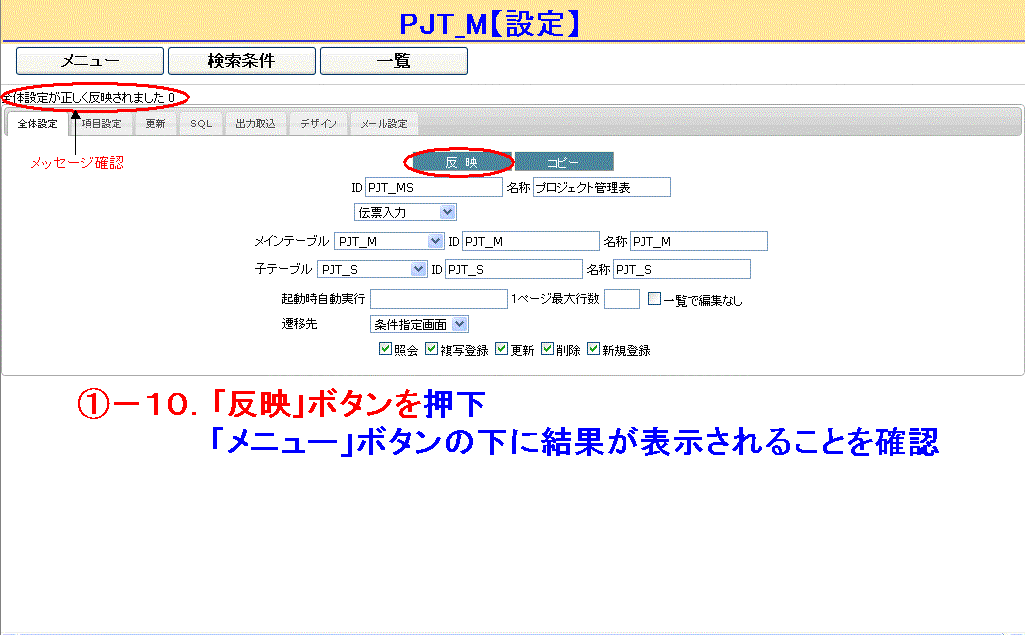Focus the 名称 field containing プロジェクト管理表
This screenshot has width=1025, height=635.
pyautogui.click(x=601, y=187)
